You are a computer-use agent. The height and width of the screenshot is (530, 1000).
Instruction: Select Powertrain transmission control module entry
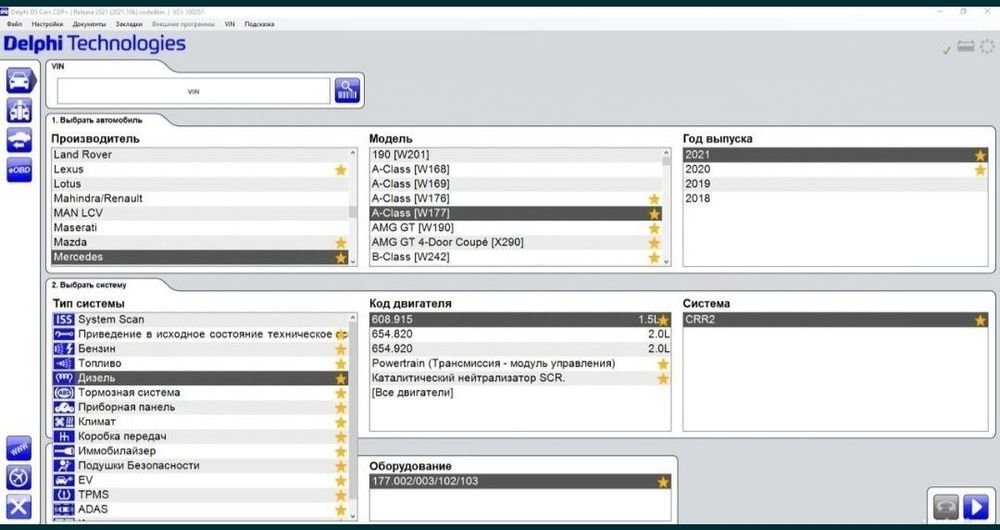tap(520, 364)
